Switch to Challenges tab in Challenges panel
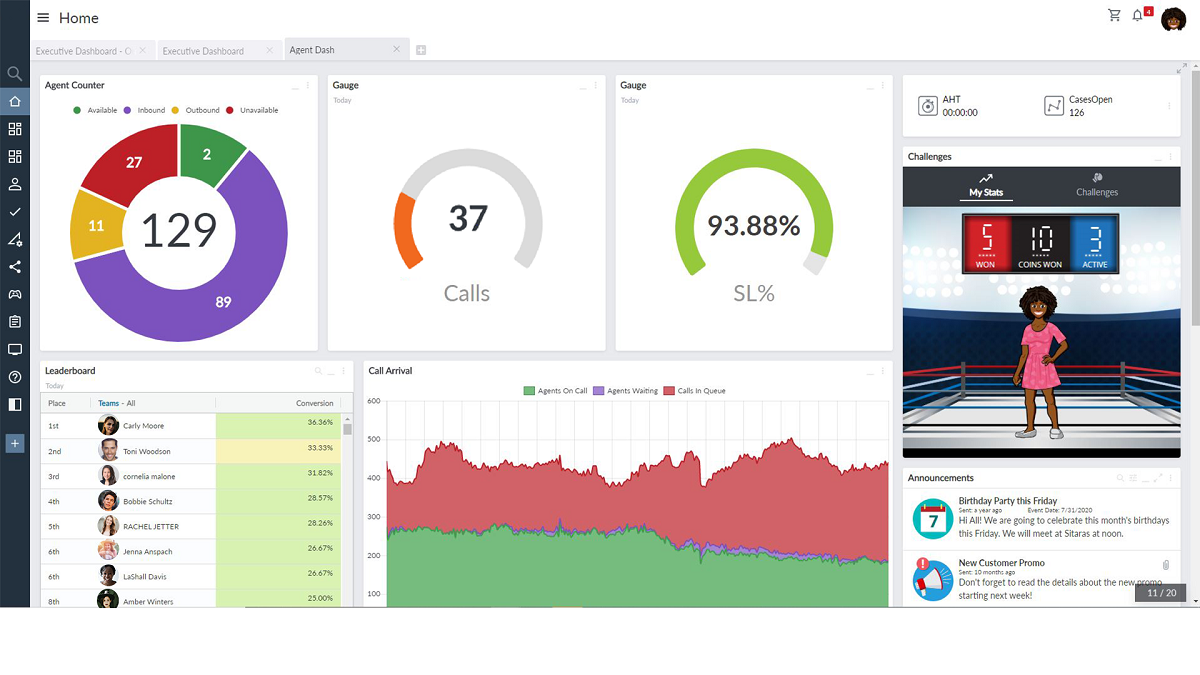1200x675 pixels. [x=1097, y=185]
